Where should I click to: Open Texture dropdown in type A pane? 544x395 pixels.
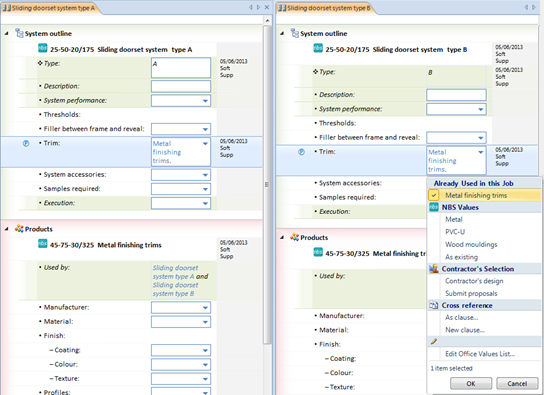click(x=205, y=379)
